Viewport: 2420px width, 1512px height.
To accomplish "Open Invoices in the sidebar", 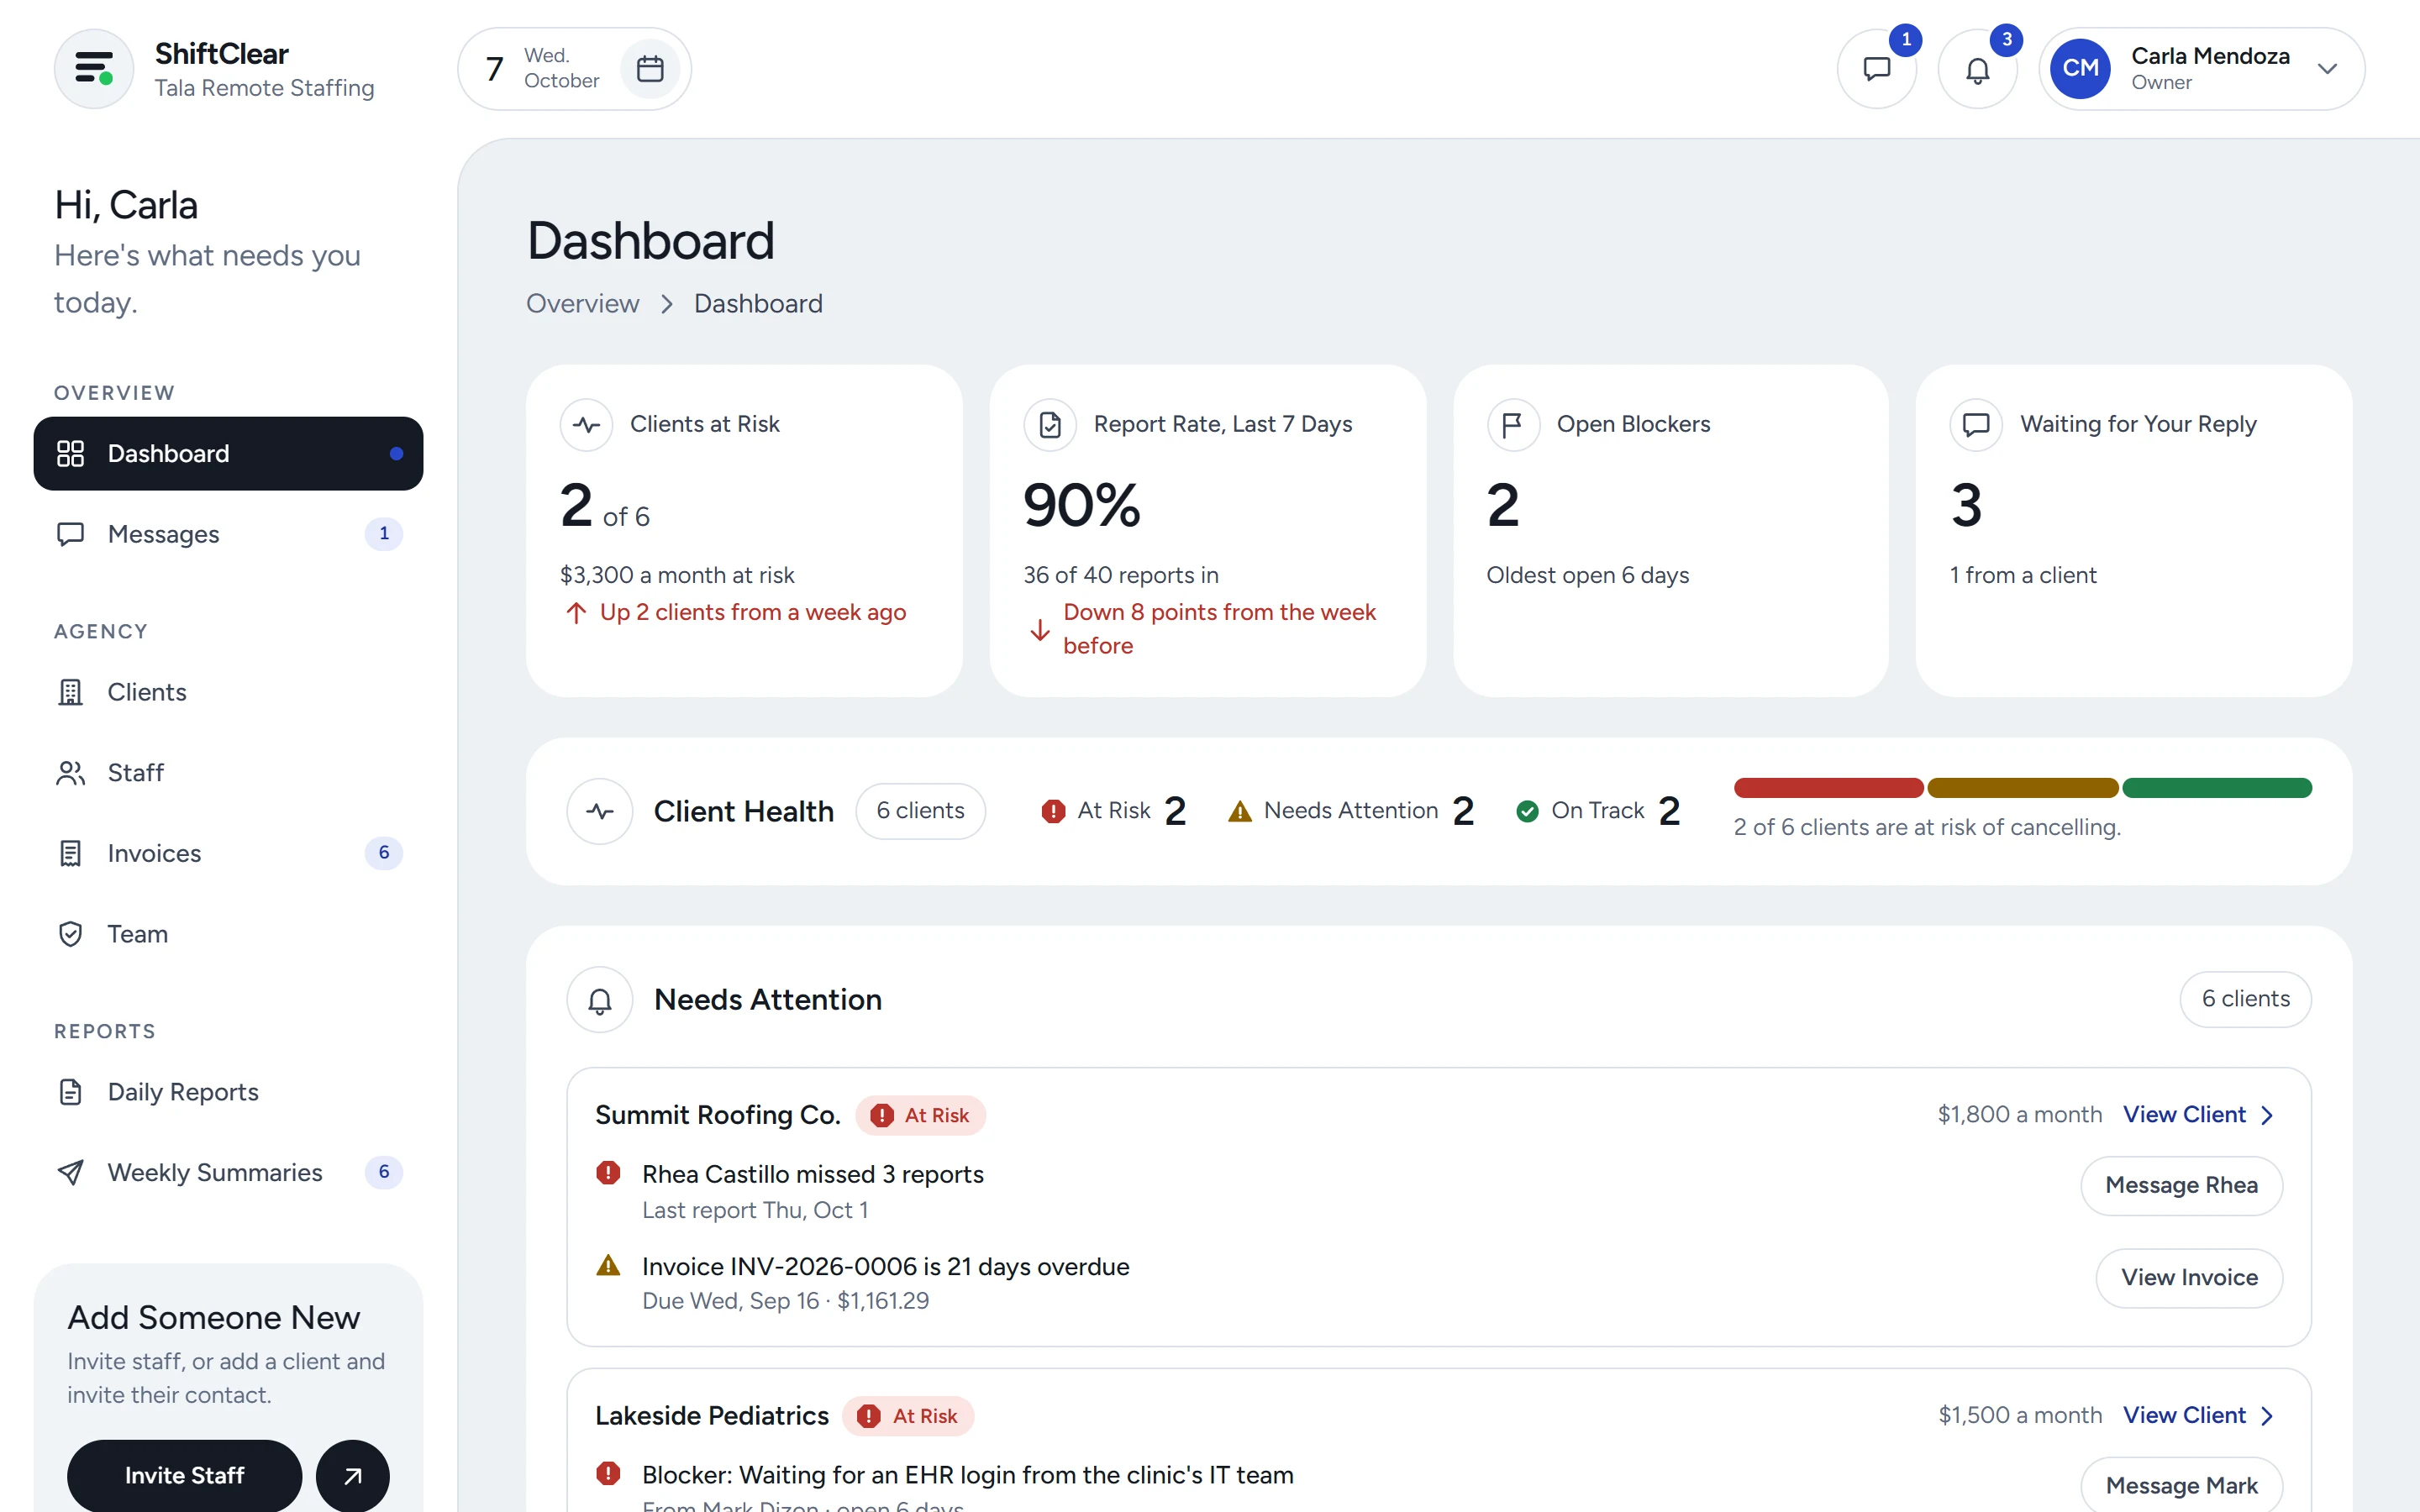I will (228, 853).
